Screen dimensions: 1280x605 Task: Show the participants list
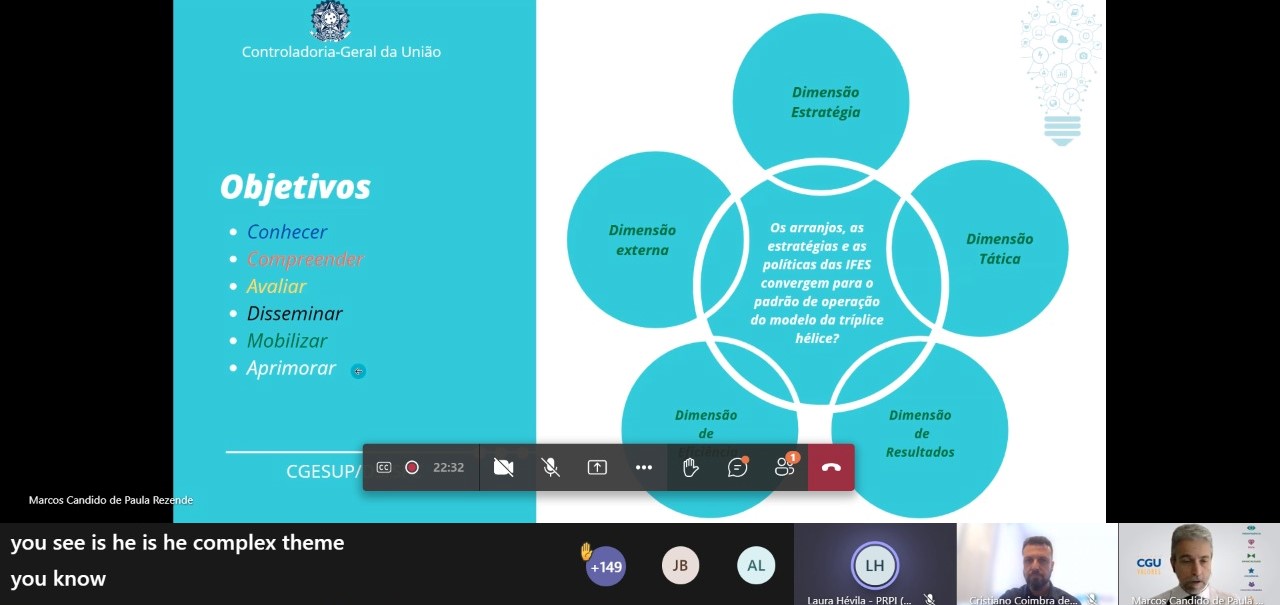click(785, 467)
